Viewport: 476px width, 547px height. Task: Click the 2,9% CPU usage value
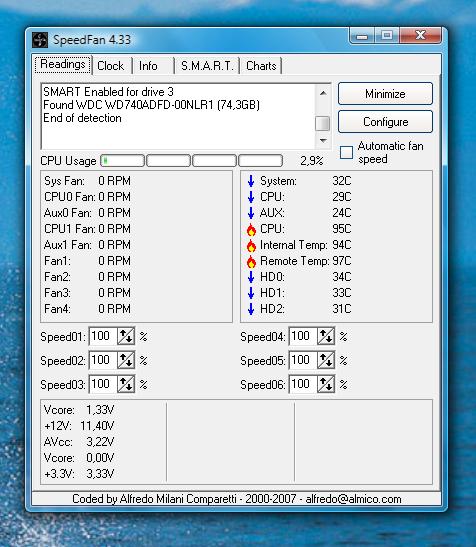click(312, 161)
